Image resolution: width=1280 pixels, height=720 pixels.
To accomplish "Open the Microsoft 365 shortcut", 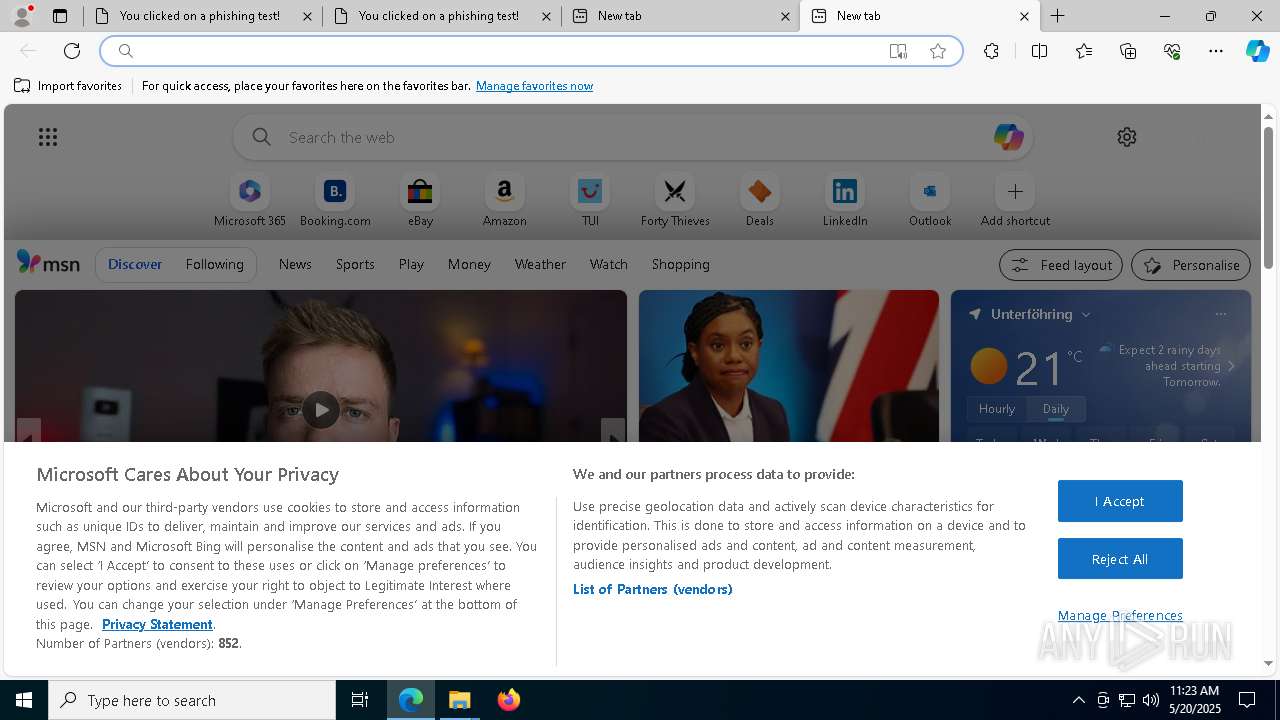I will coord(250,201).
